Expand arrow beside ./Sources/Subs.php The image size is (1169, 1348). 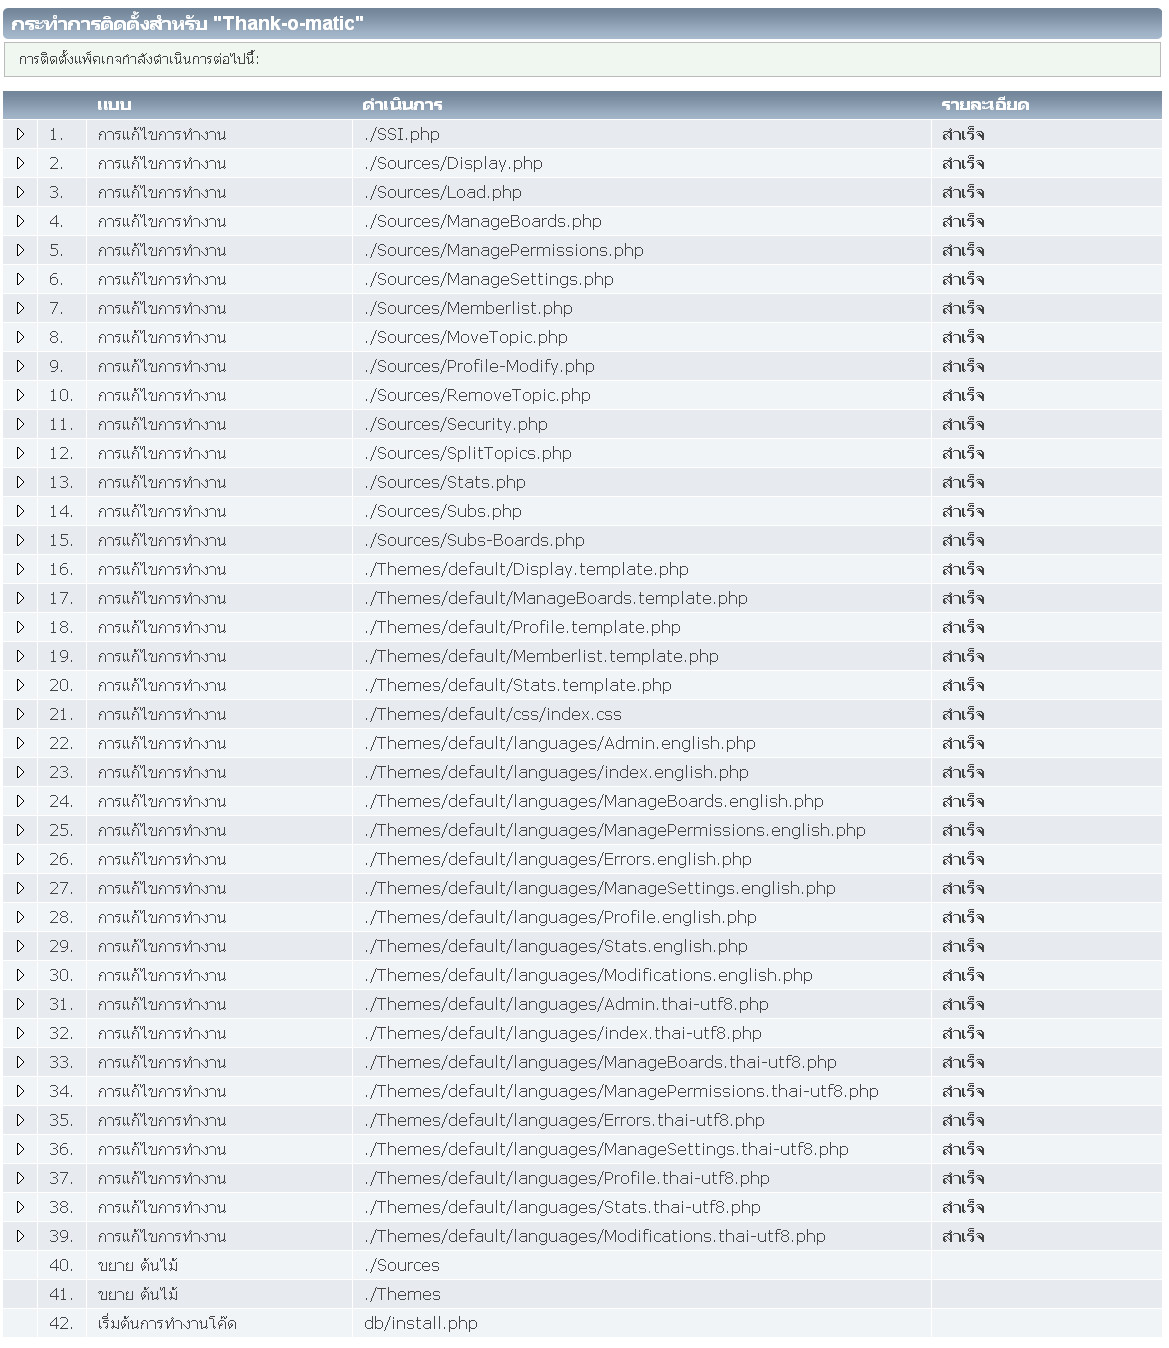(x=20, y=511)
